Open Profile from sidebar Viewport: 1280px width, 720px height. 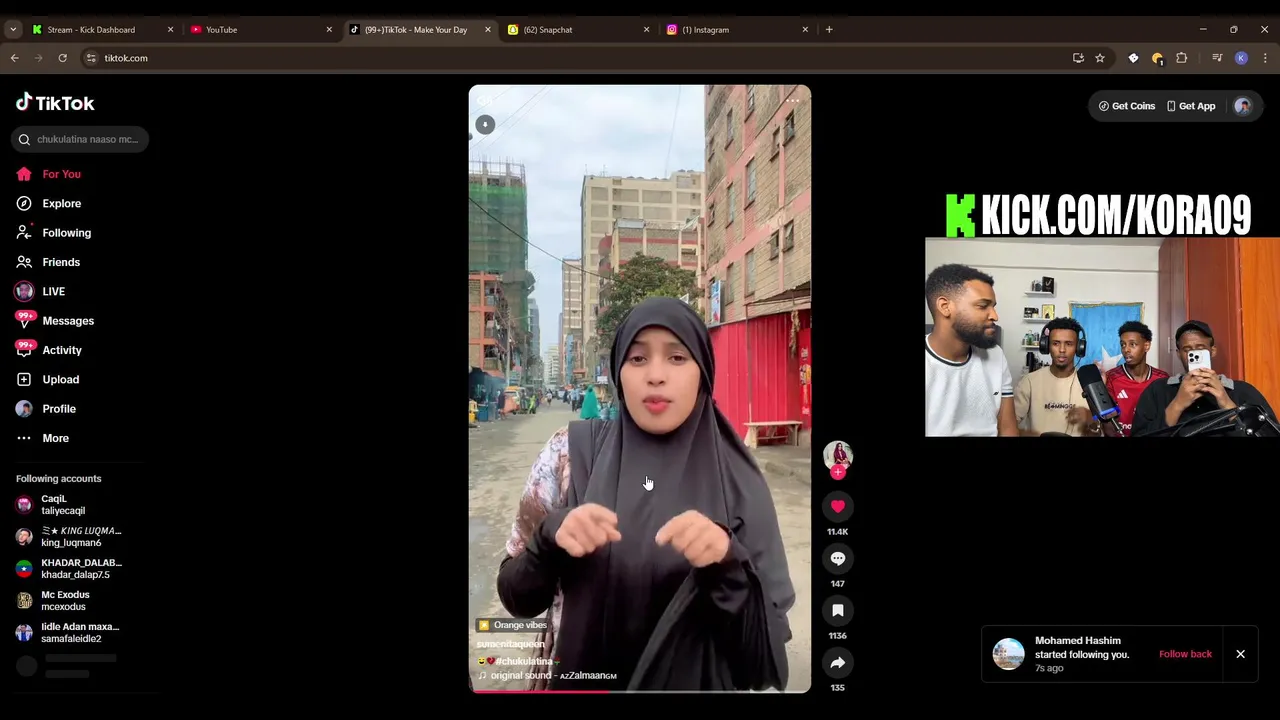(45, 409)
